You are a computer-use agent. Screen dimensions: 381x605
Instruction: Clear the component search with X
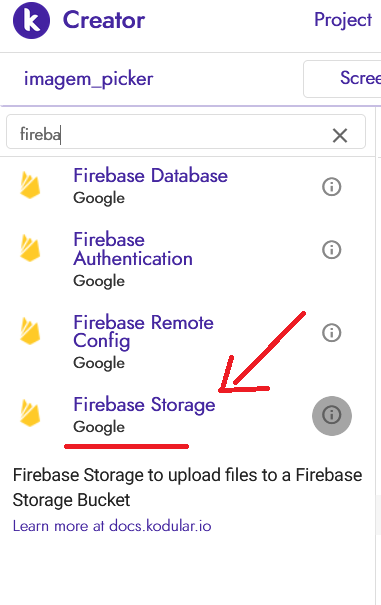[x=340, y=135]
